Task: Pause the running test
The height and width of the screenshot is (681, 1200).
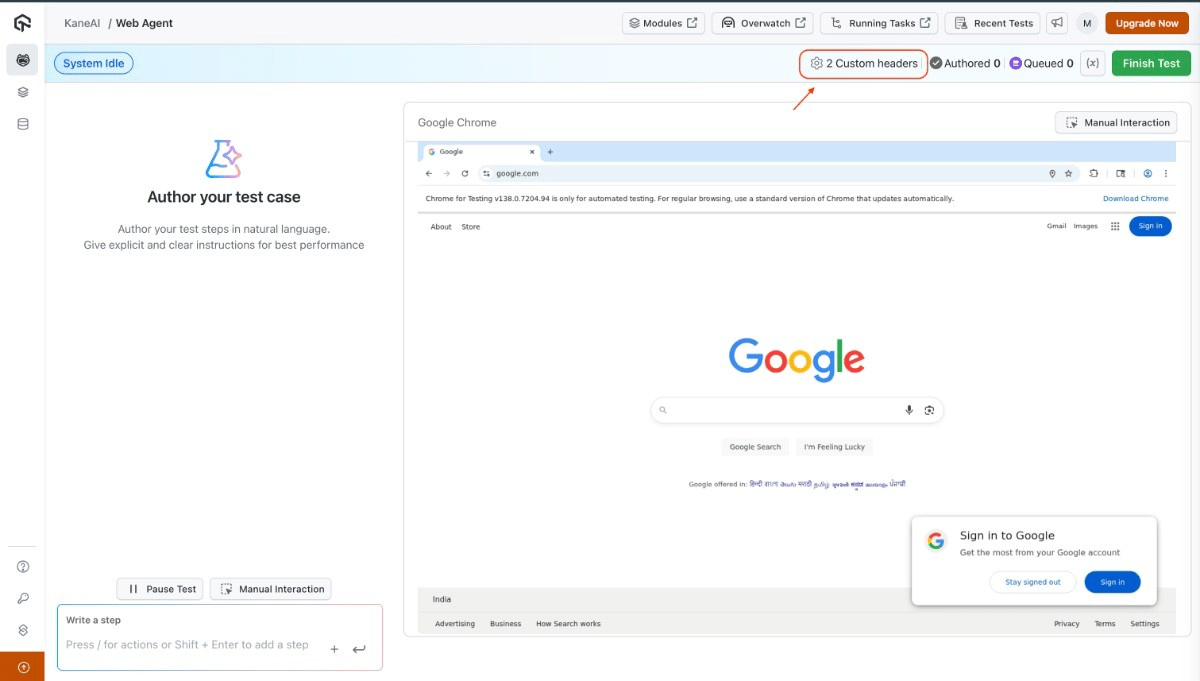Action: coord(161,589)
